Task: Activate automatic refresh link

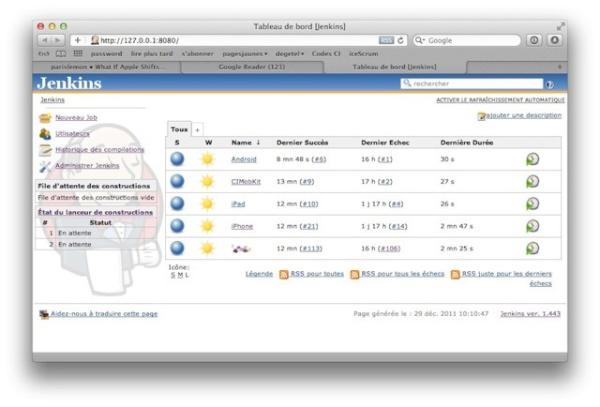Action: click(500, 100)
